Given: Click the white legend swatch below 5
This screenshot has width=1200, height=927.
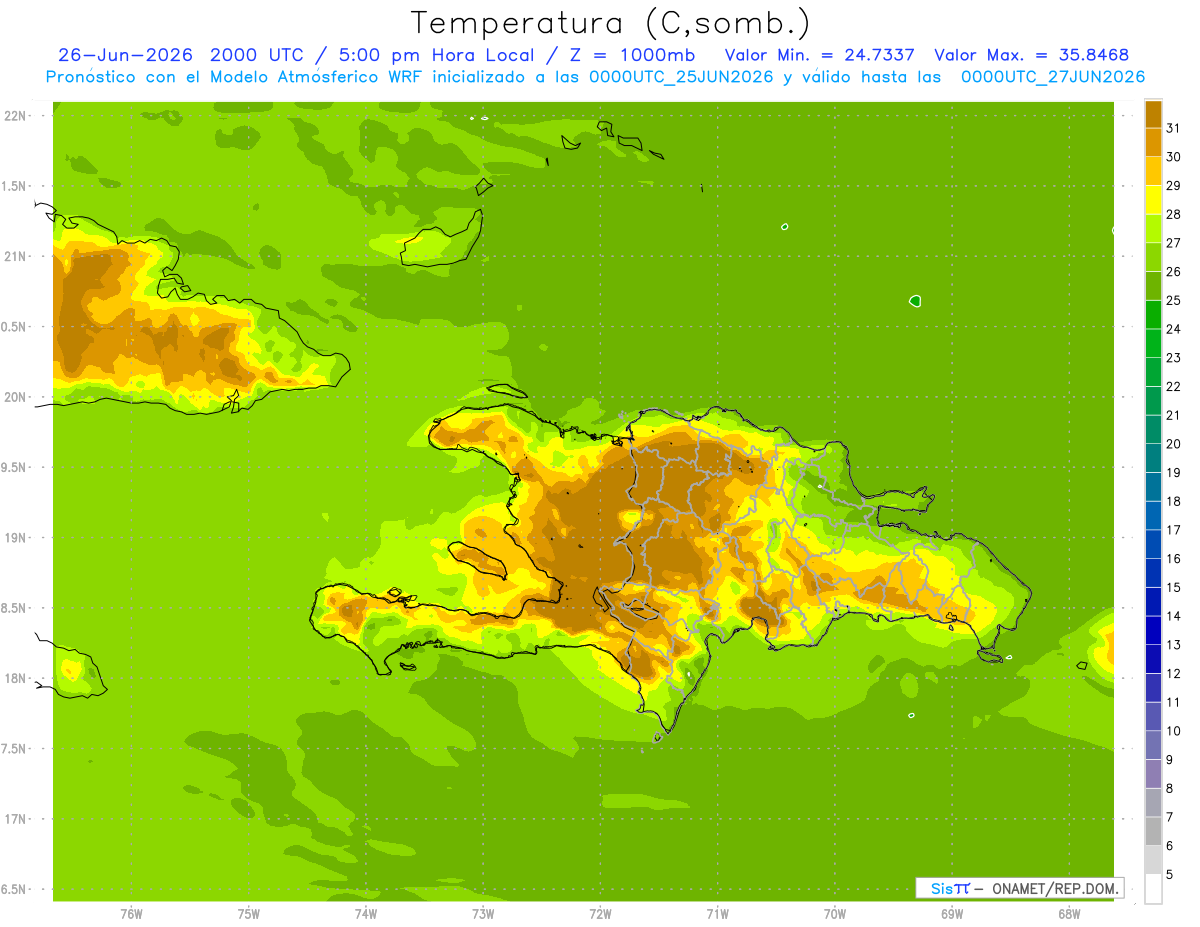Looking at the screenshot, I should coord(1153,888).
